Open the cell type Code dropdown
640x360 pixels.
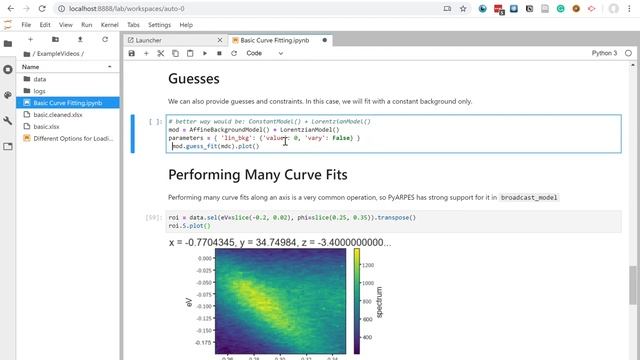click(264, 53)
